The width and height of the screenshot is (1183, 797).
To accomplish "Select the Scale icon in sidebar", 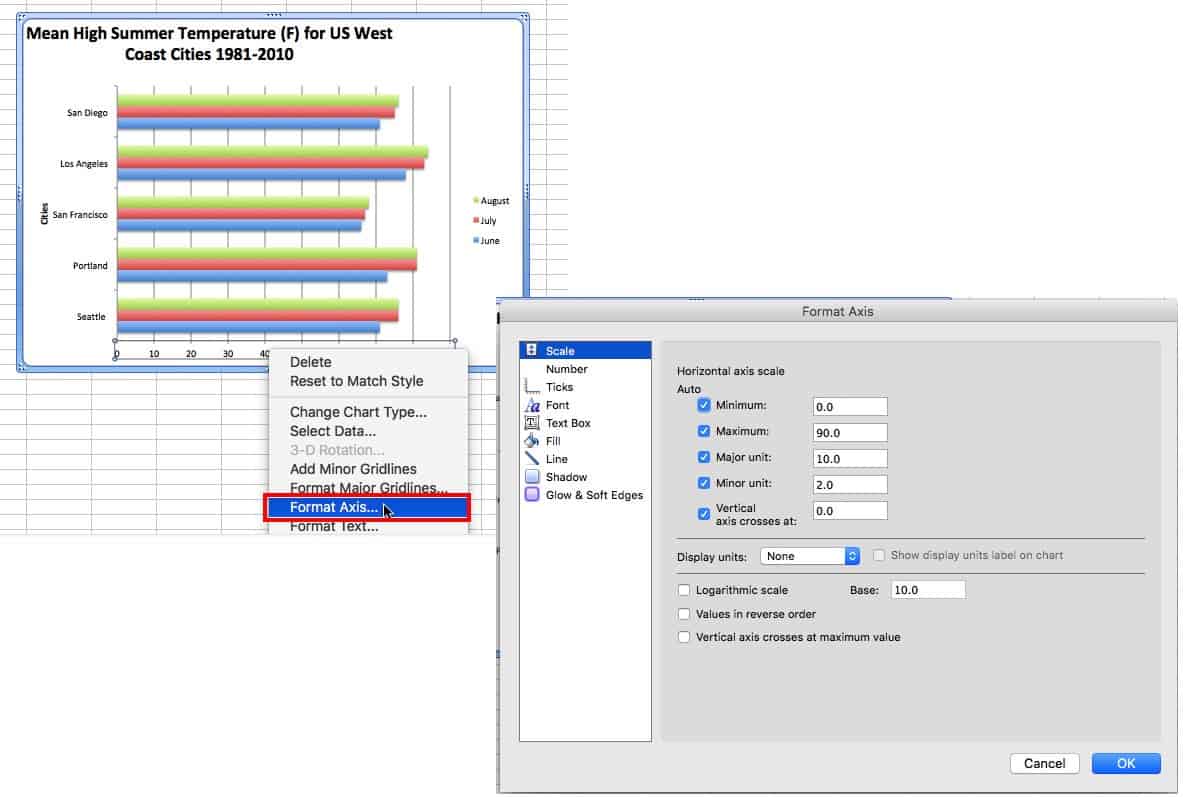I will point(531,351).
